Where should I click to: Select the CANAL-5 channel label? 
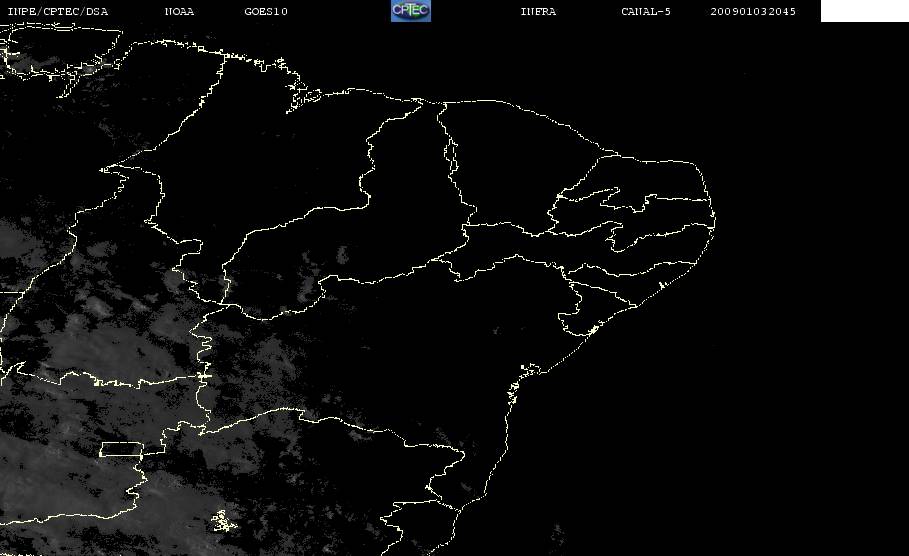click(646, 12)
